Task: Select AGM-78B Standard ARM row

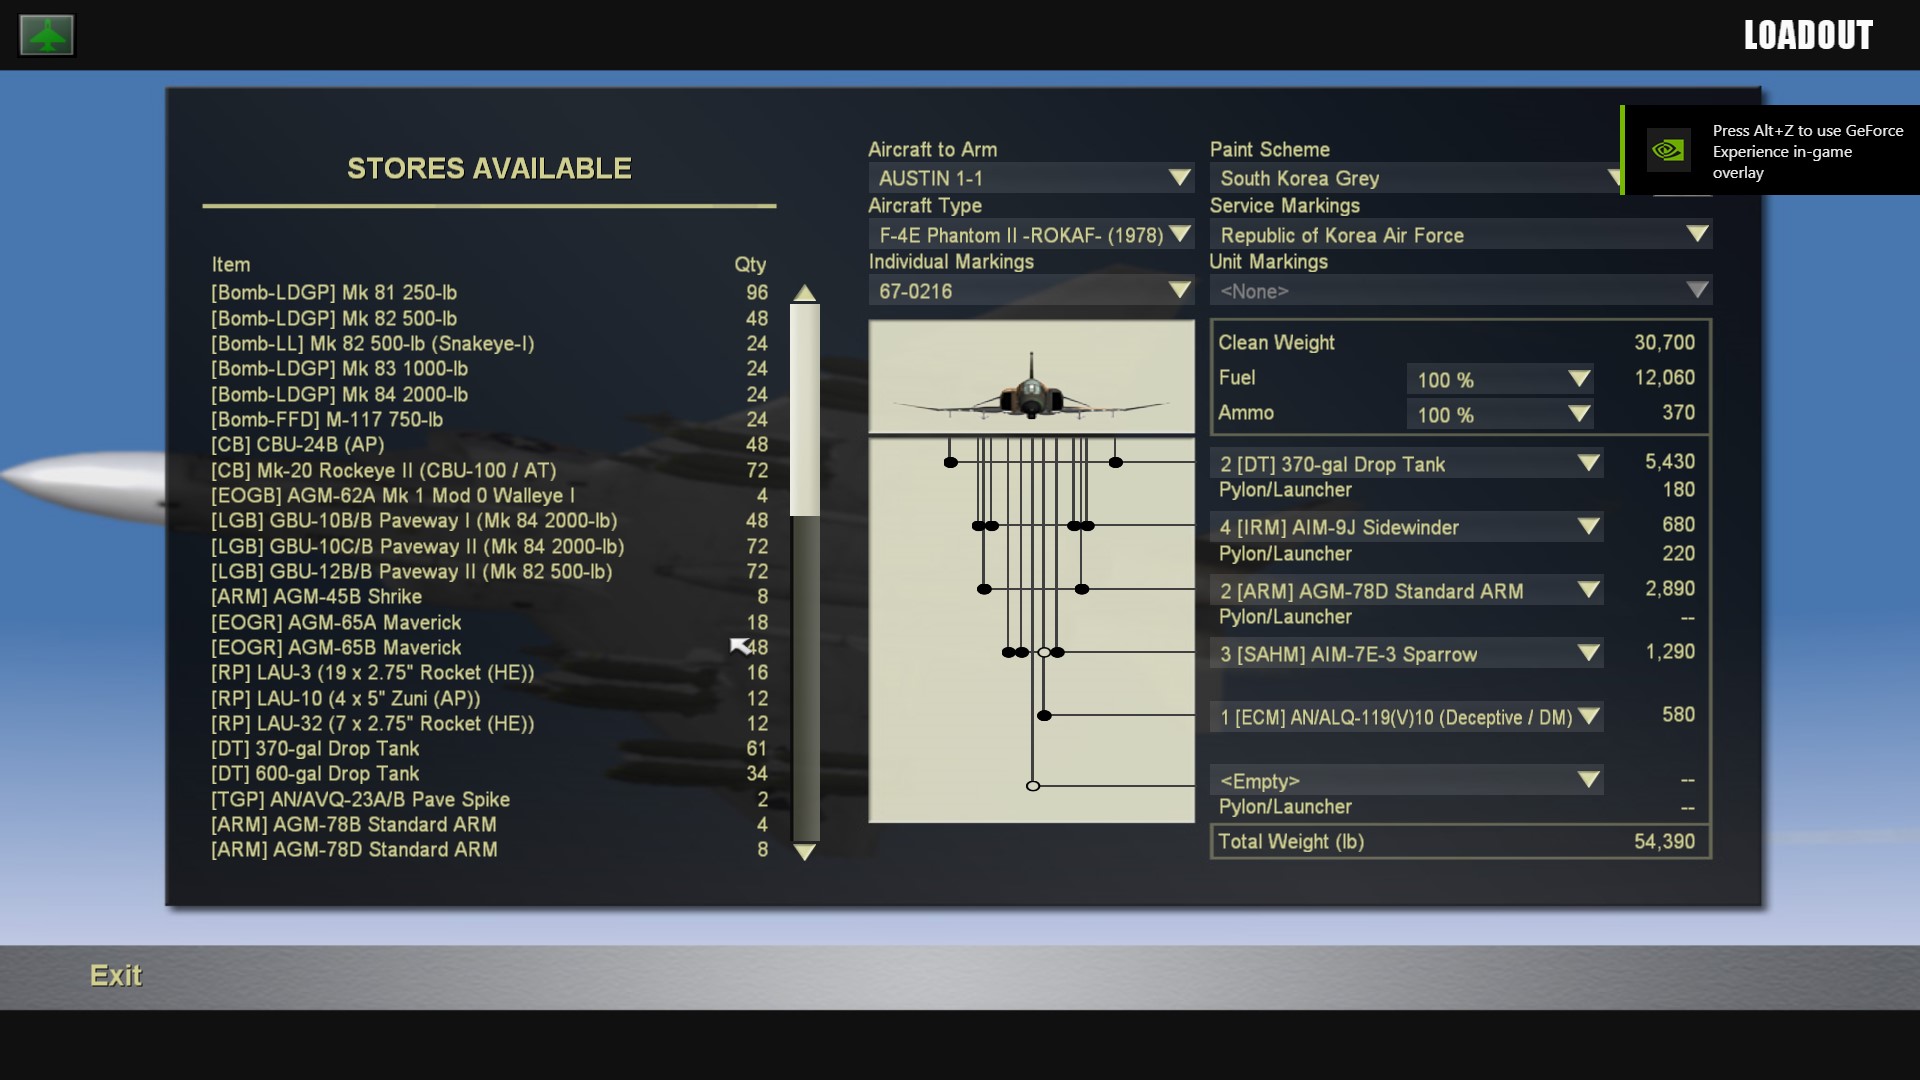Action: tap(490, 825)
